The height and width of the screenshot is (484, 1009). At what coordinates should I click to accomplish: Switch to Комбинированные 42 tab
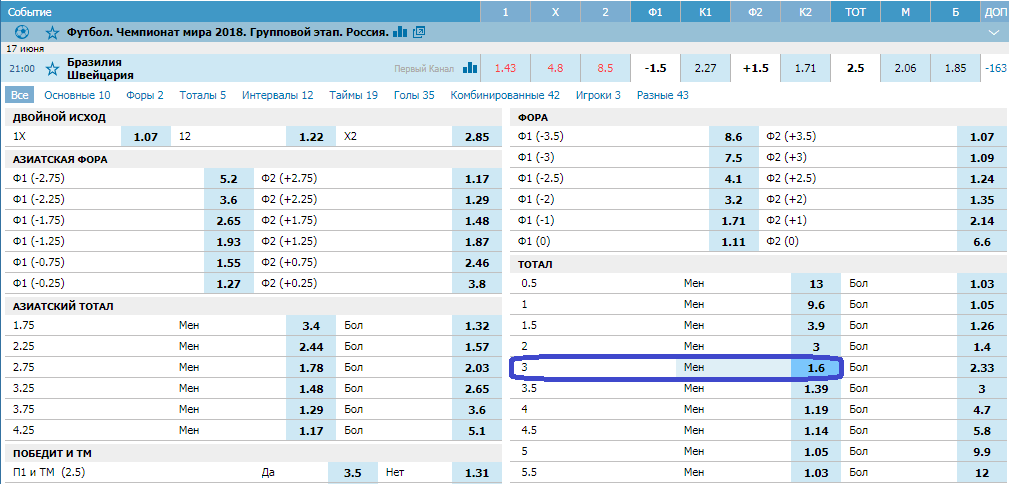coord(505,95)
